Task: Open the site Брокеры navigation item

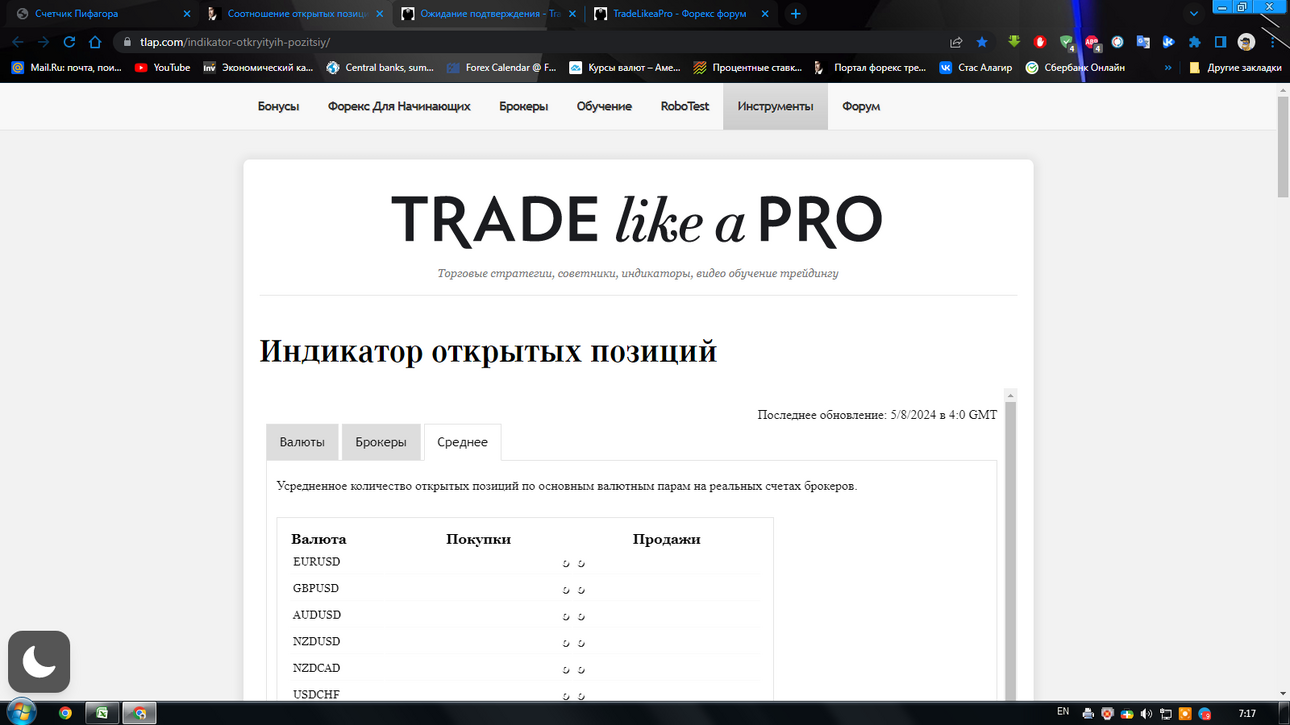Action: coord(524,106)
